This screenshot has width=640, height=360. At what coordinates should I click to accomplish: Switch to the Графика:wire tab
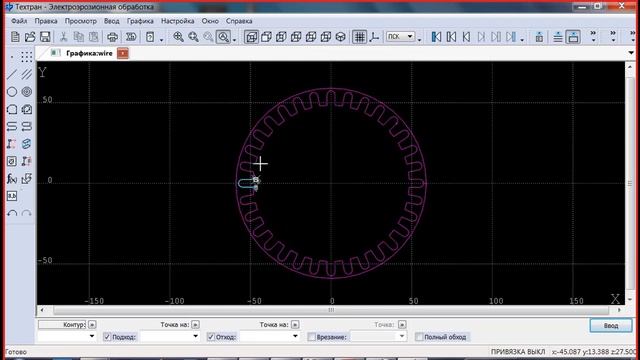pyautogui.click(x=89, y=53)
